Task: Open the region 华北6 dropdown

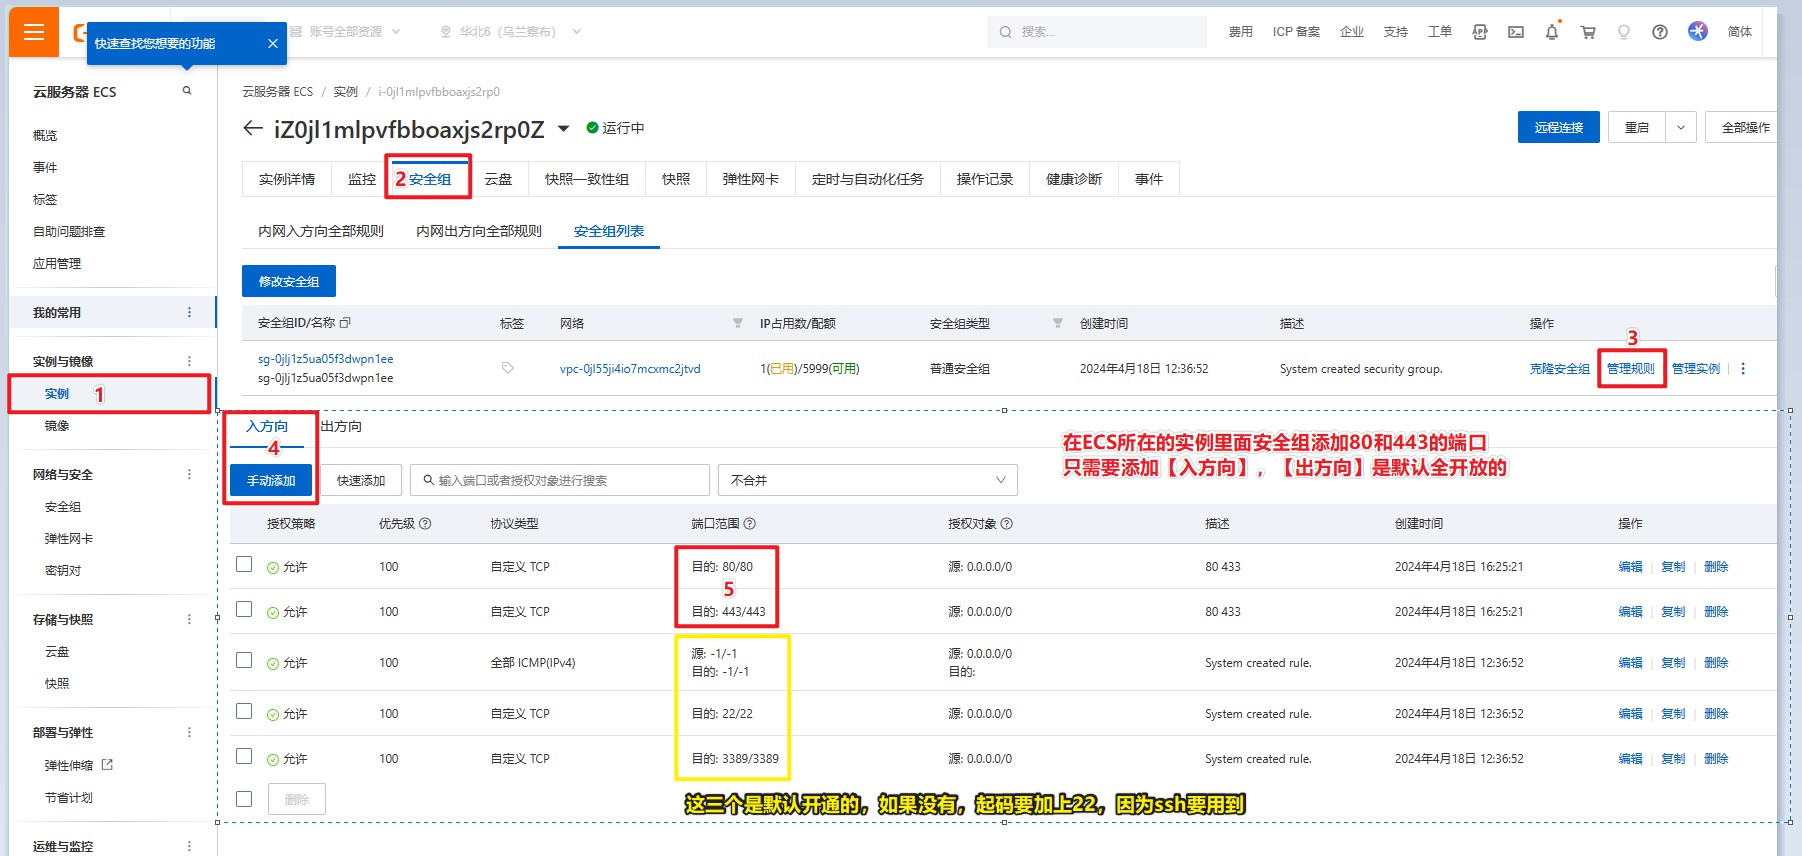Action: [511, 32]
